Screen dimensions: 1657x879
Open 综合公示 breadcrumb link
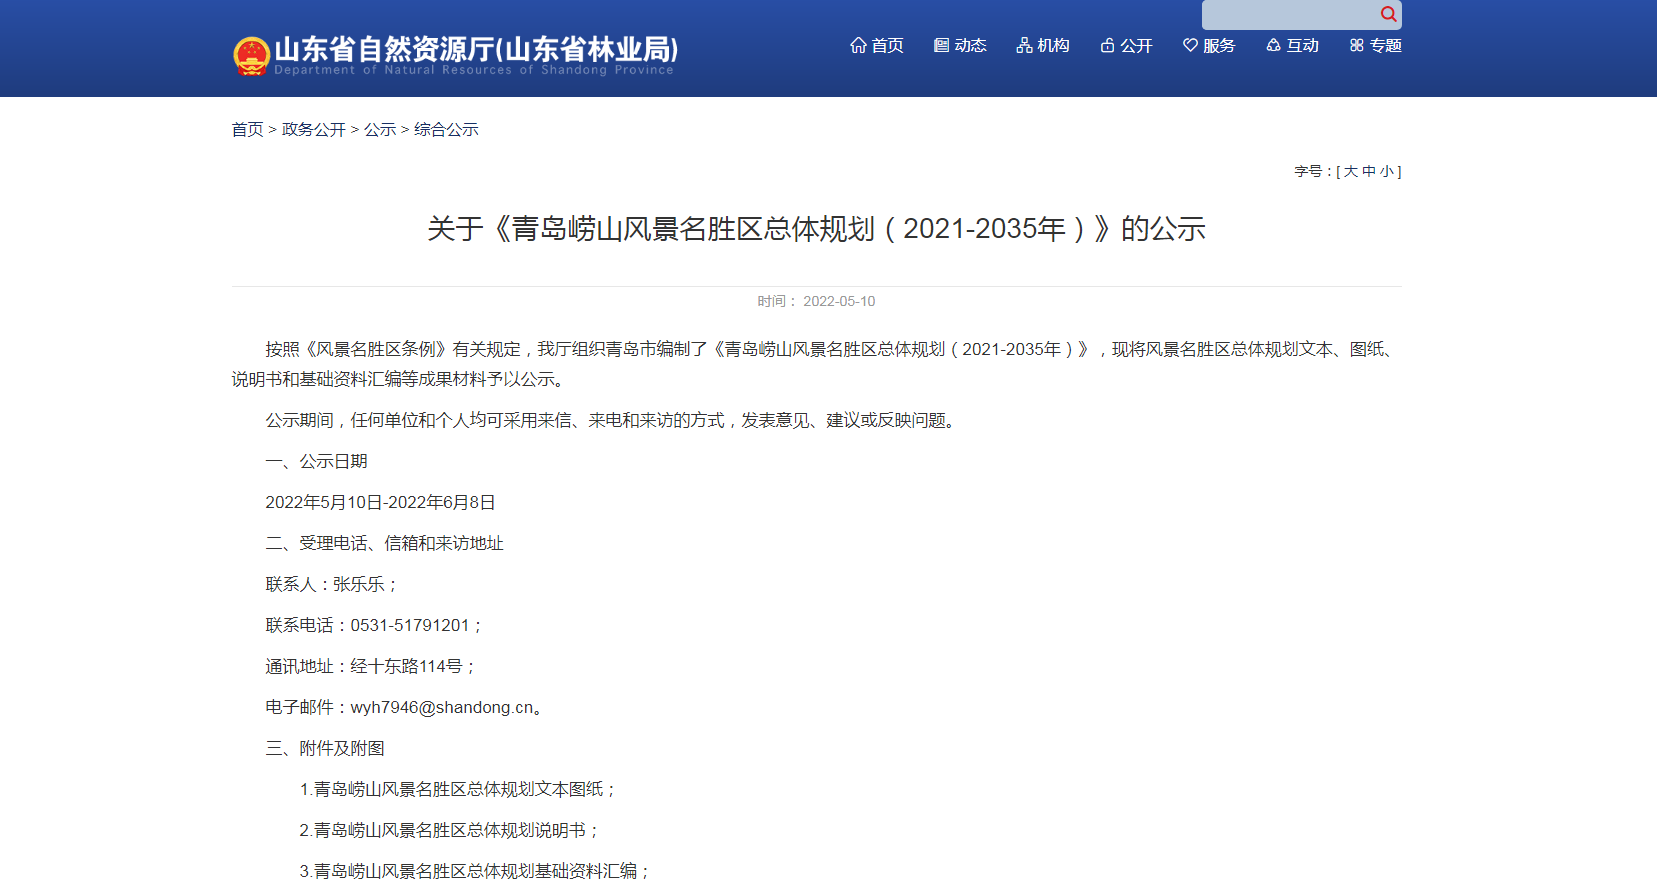click(446, 129)
